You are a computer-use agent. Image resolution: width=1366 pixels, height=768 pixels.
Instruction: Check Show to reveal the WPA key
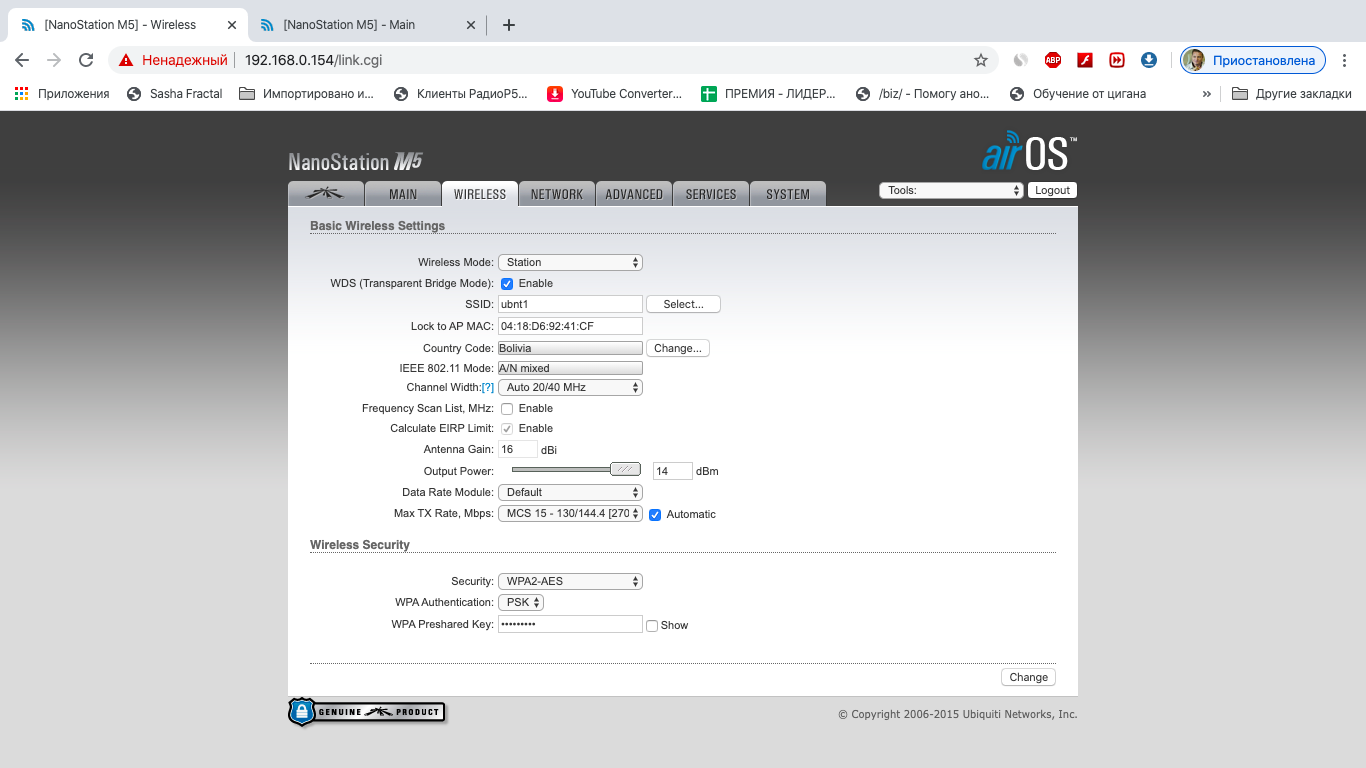tap(652, 626)
